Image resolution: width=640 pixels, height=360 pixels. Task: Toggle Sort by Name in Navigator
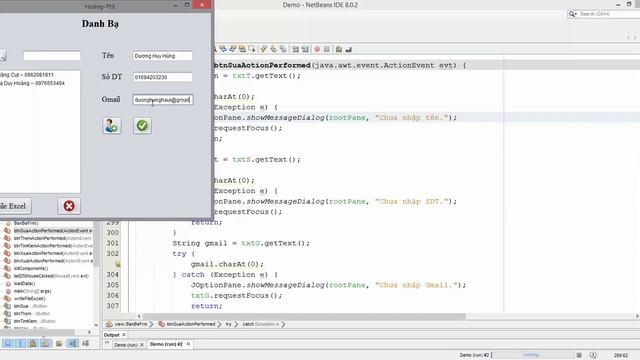(73, 344)
